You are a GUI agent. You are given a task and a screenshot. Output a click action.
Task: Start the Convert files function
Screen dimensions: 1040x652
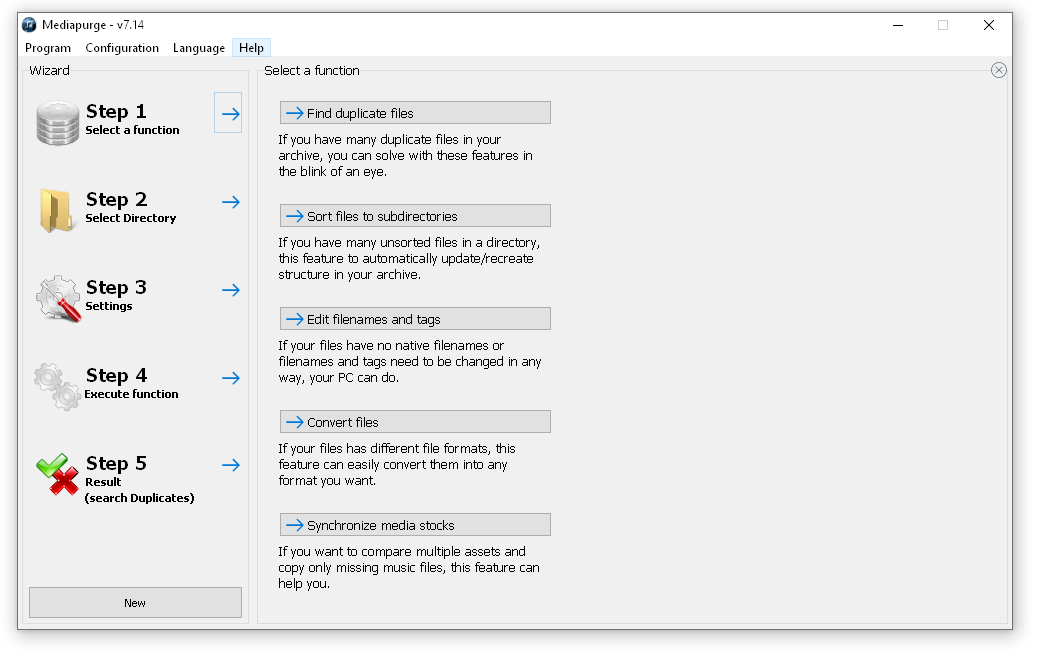point(415,422)
